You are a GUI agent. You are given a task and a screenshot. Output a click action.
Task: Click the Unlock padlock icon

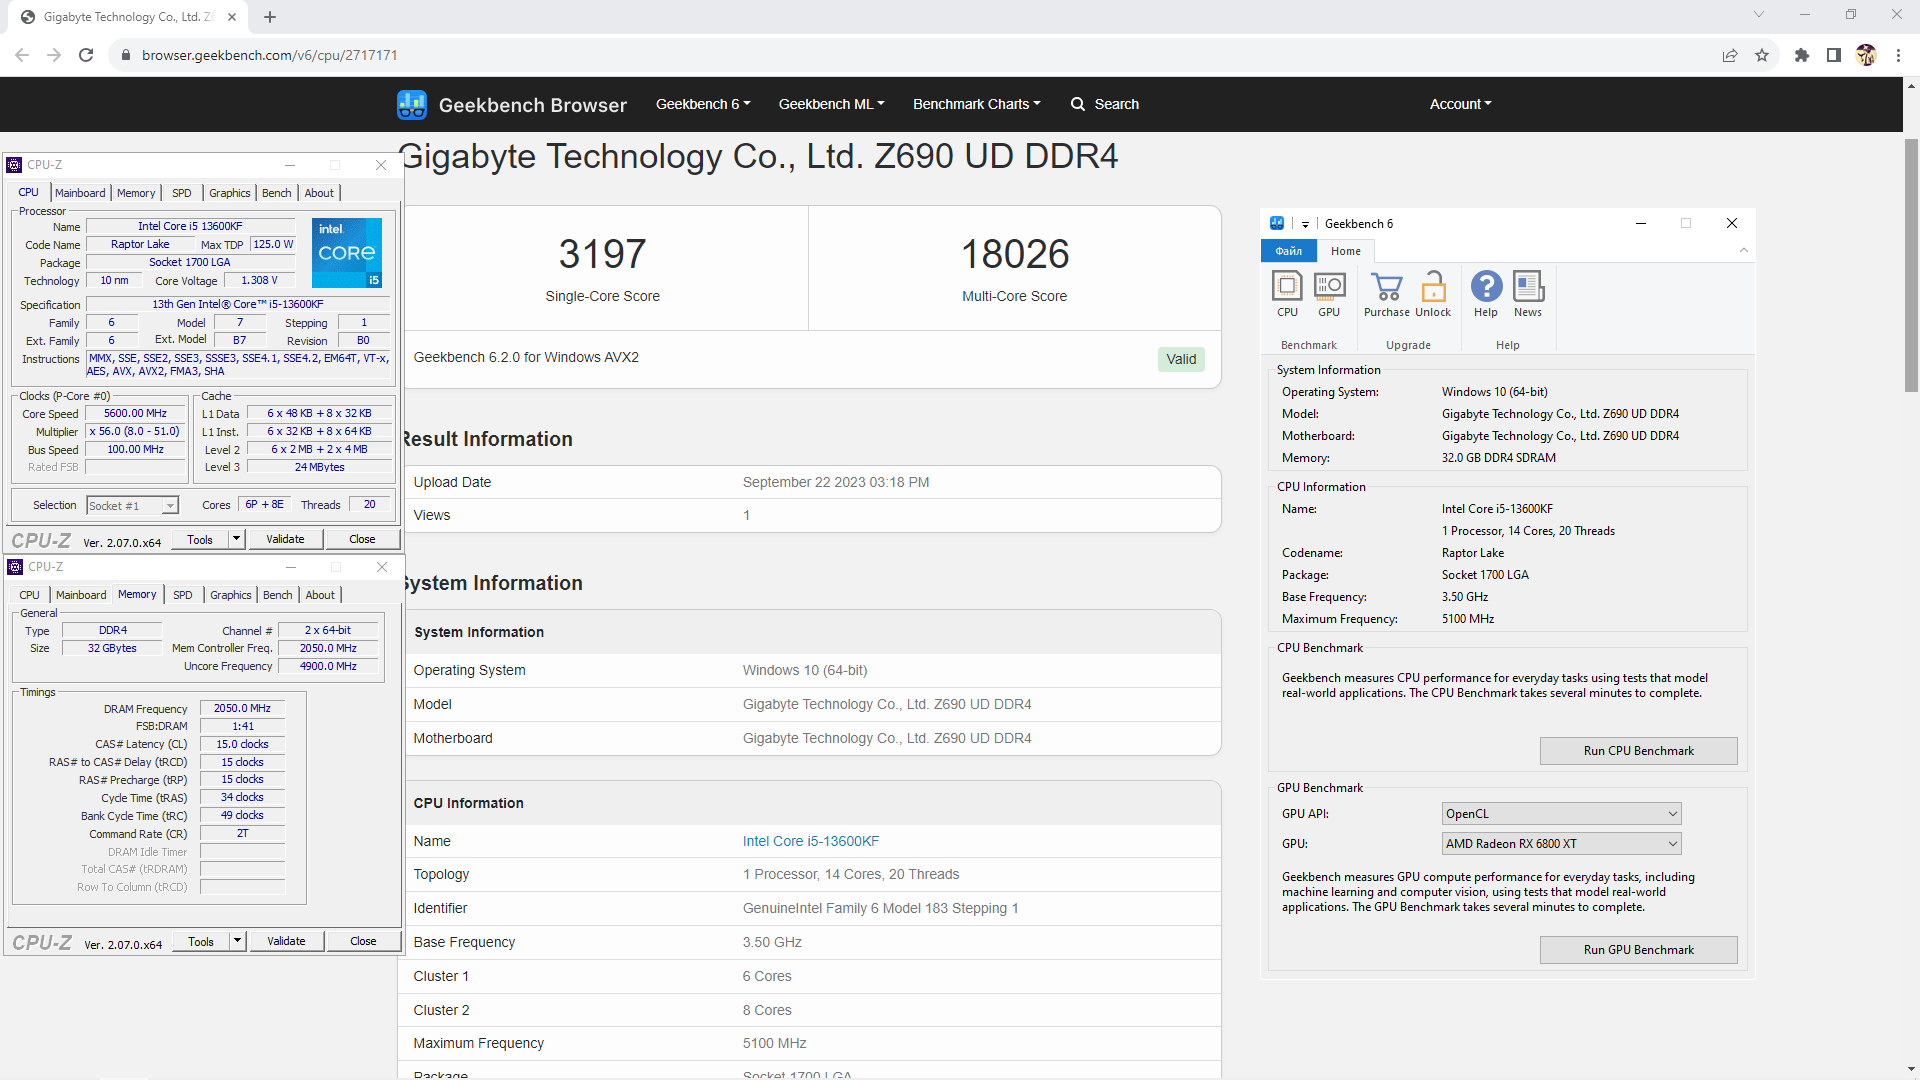click(1433, 288)
